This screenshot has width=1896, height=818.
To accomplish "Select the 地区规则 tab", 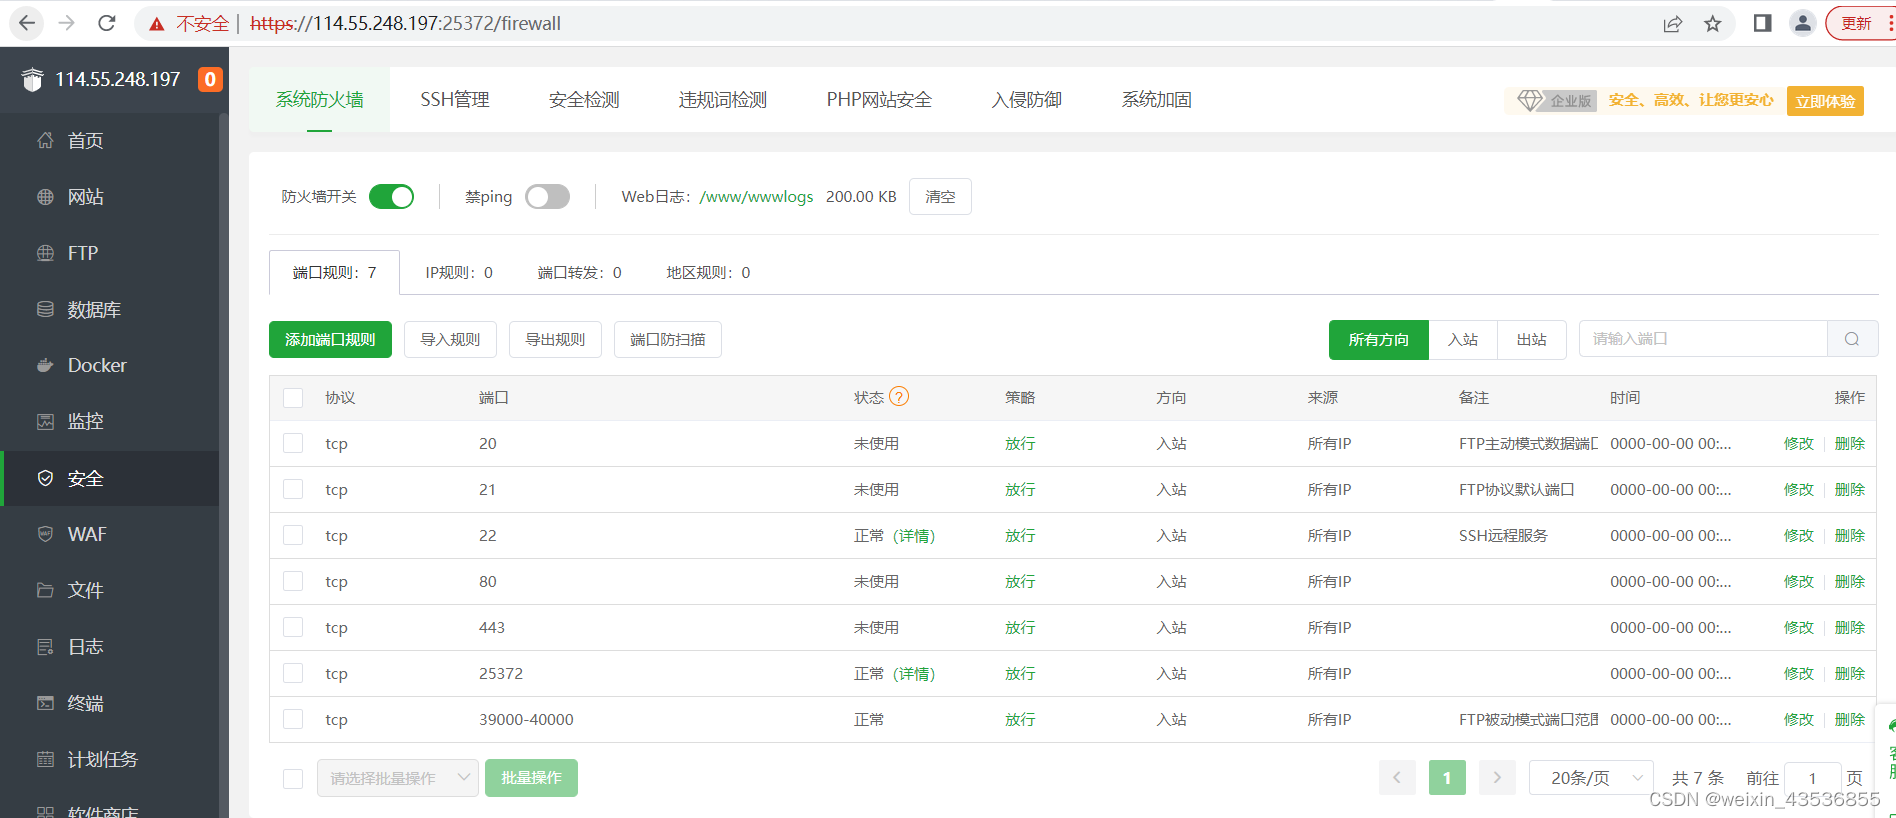I will click(x=708, y=273).
